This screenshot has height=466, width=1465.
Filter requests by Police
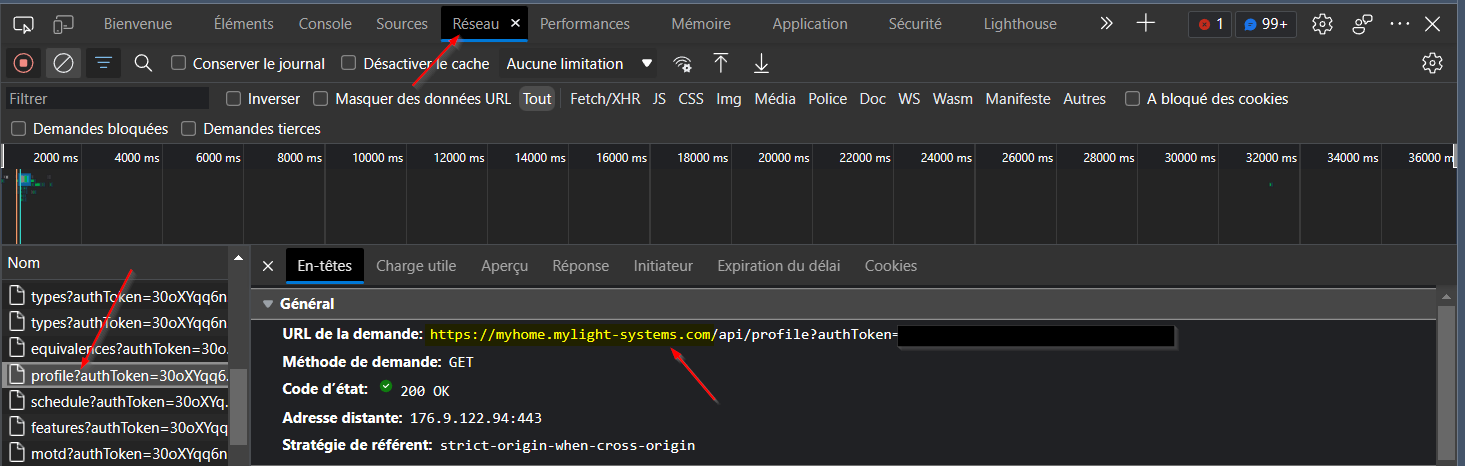[x=828, y=98]
